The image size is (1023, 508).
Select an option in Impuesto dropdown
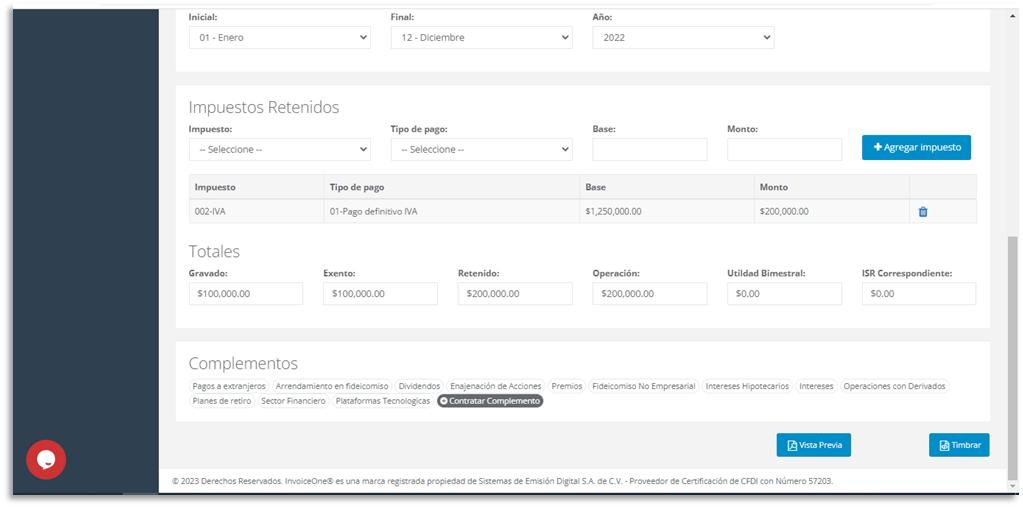click(279, 149)
